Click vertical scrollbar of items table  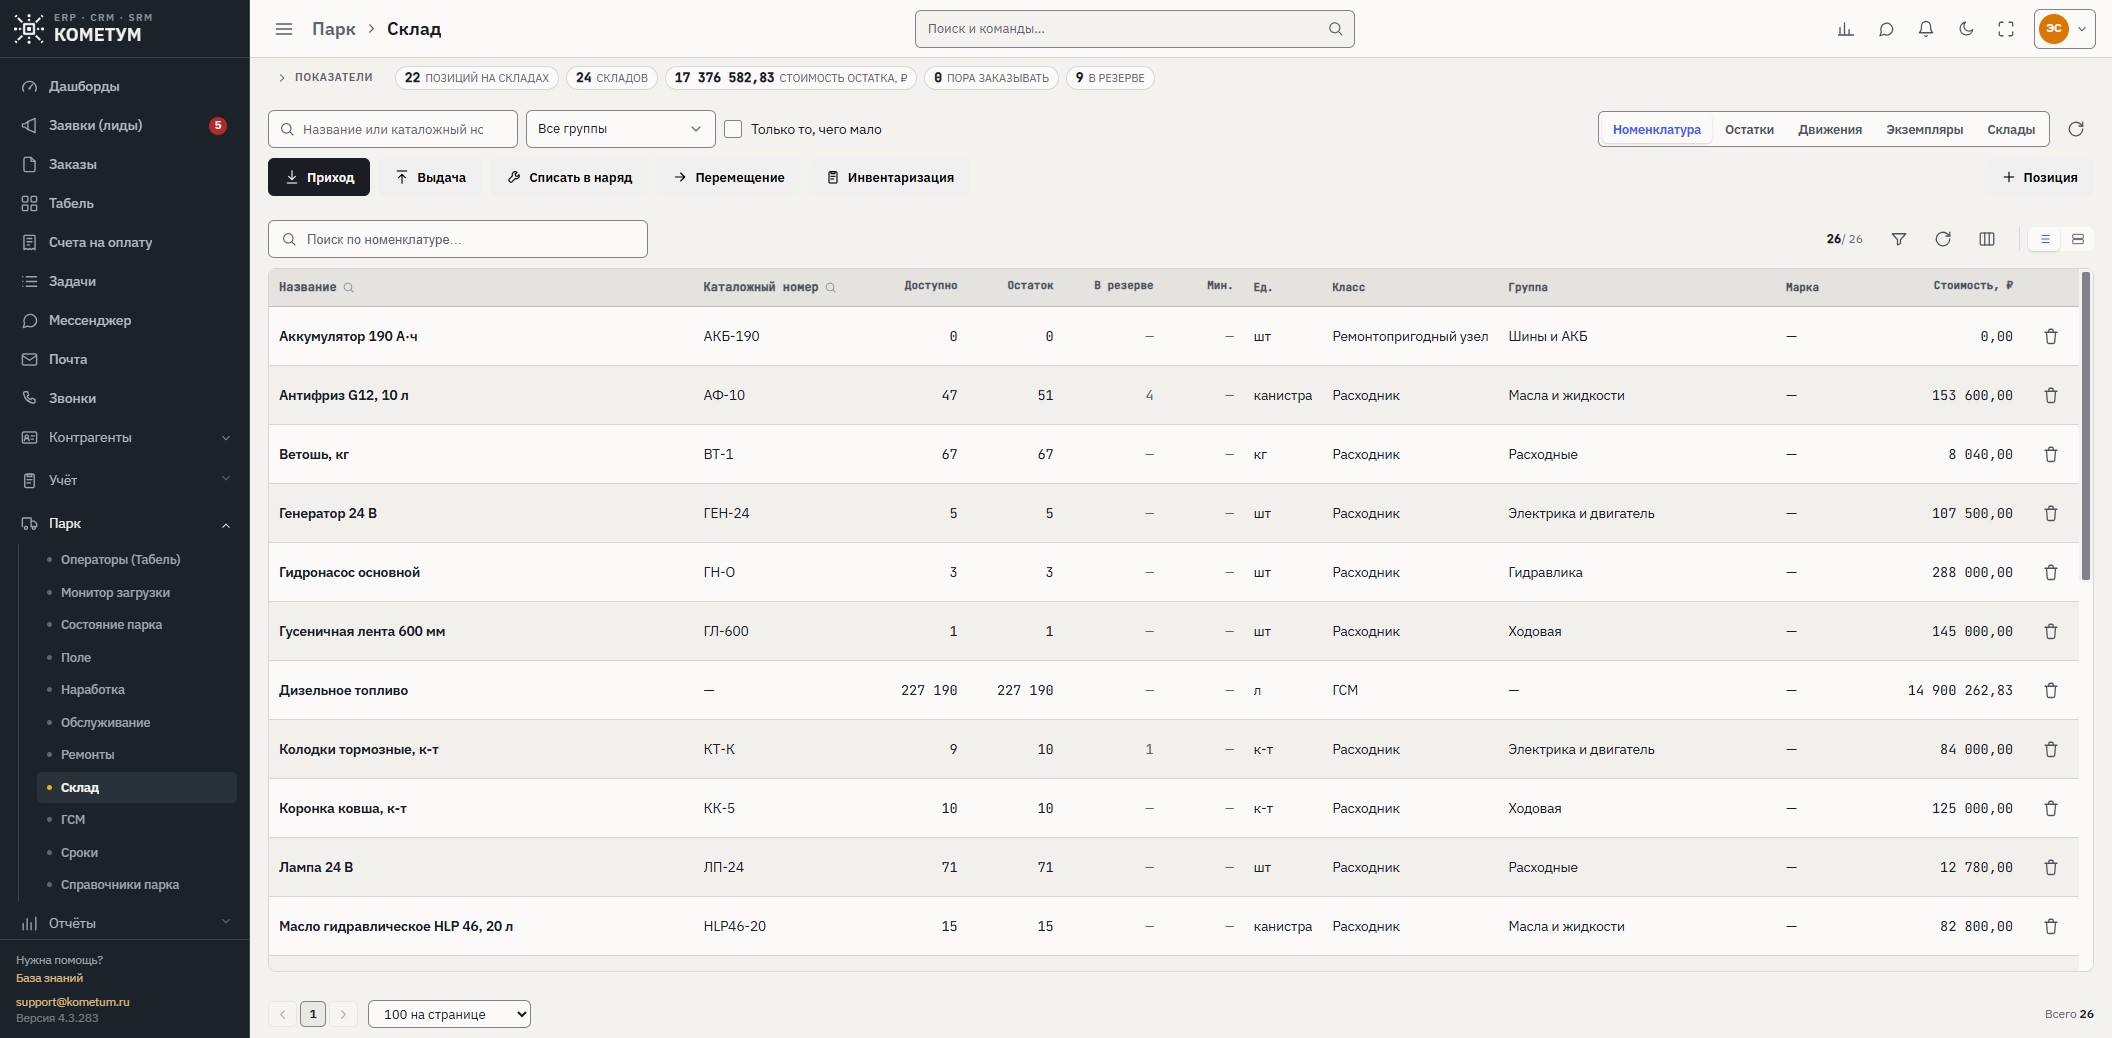(x=2086, y=426)
